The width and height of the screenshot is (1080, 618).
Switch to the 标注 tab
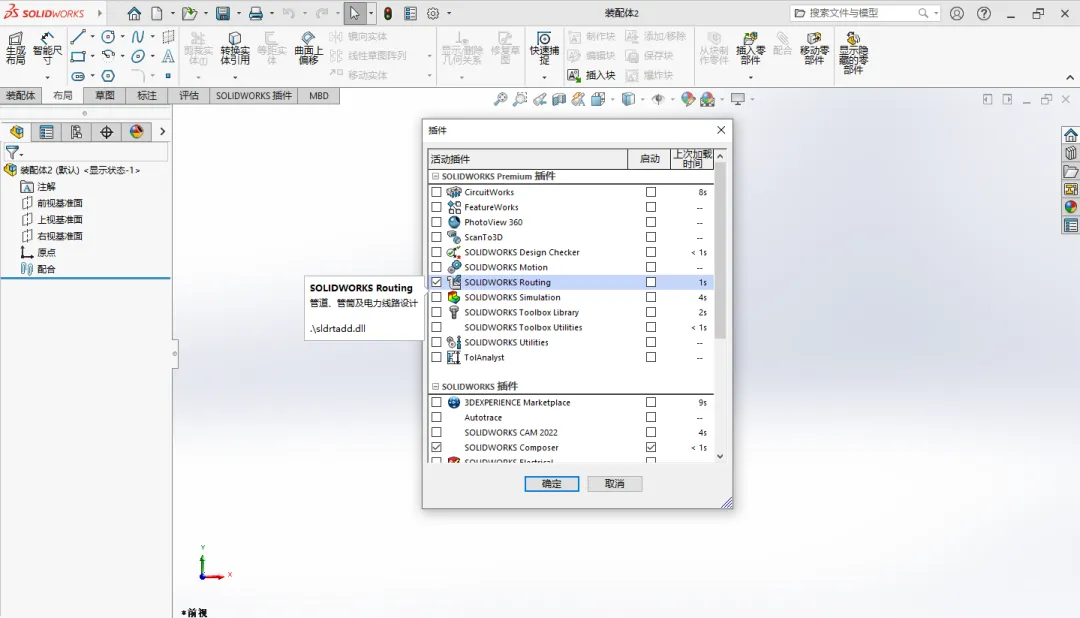pyautogui.click(x=147, y=96)
